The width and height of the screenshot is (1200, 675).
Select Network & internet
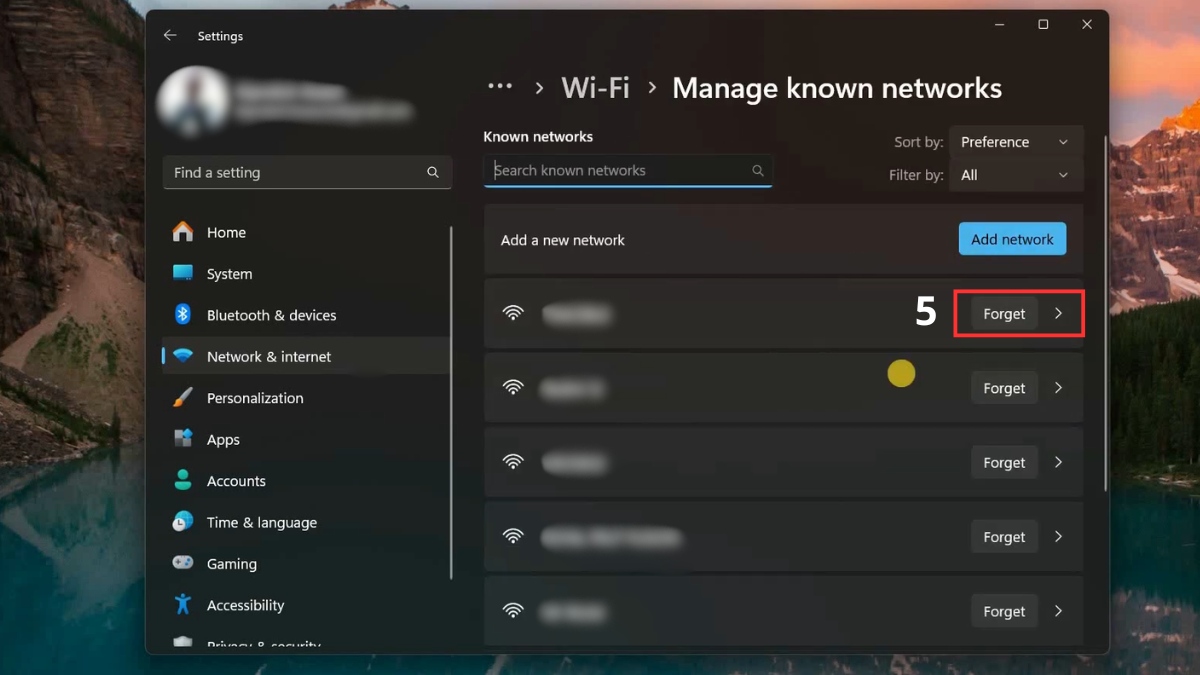[x=306, y=356]
